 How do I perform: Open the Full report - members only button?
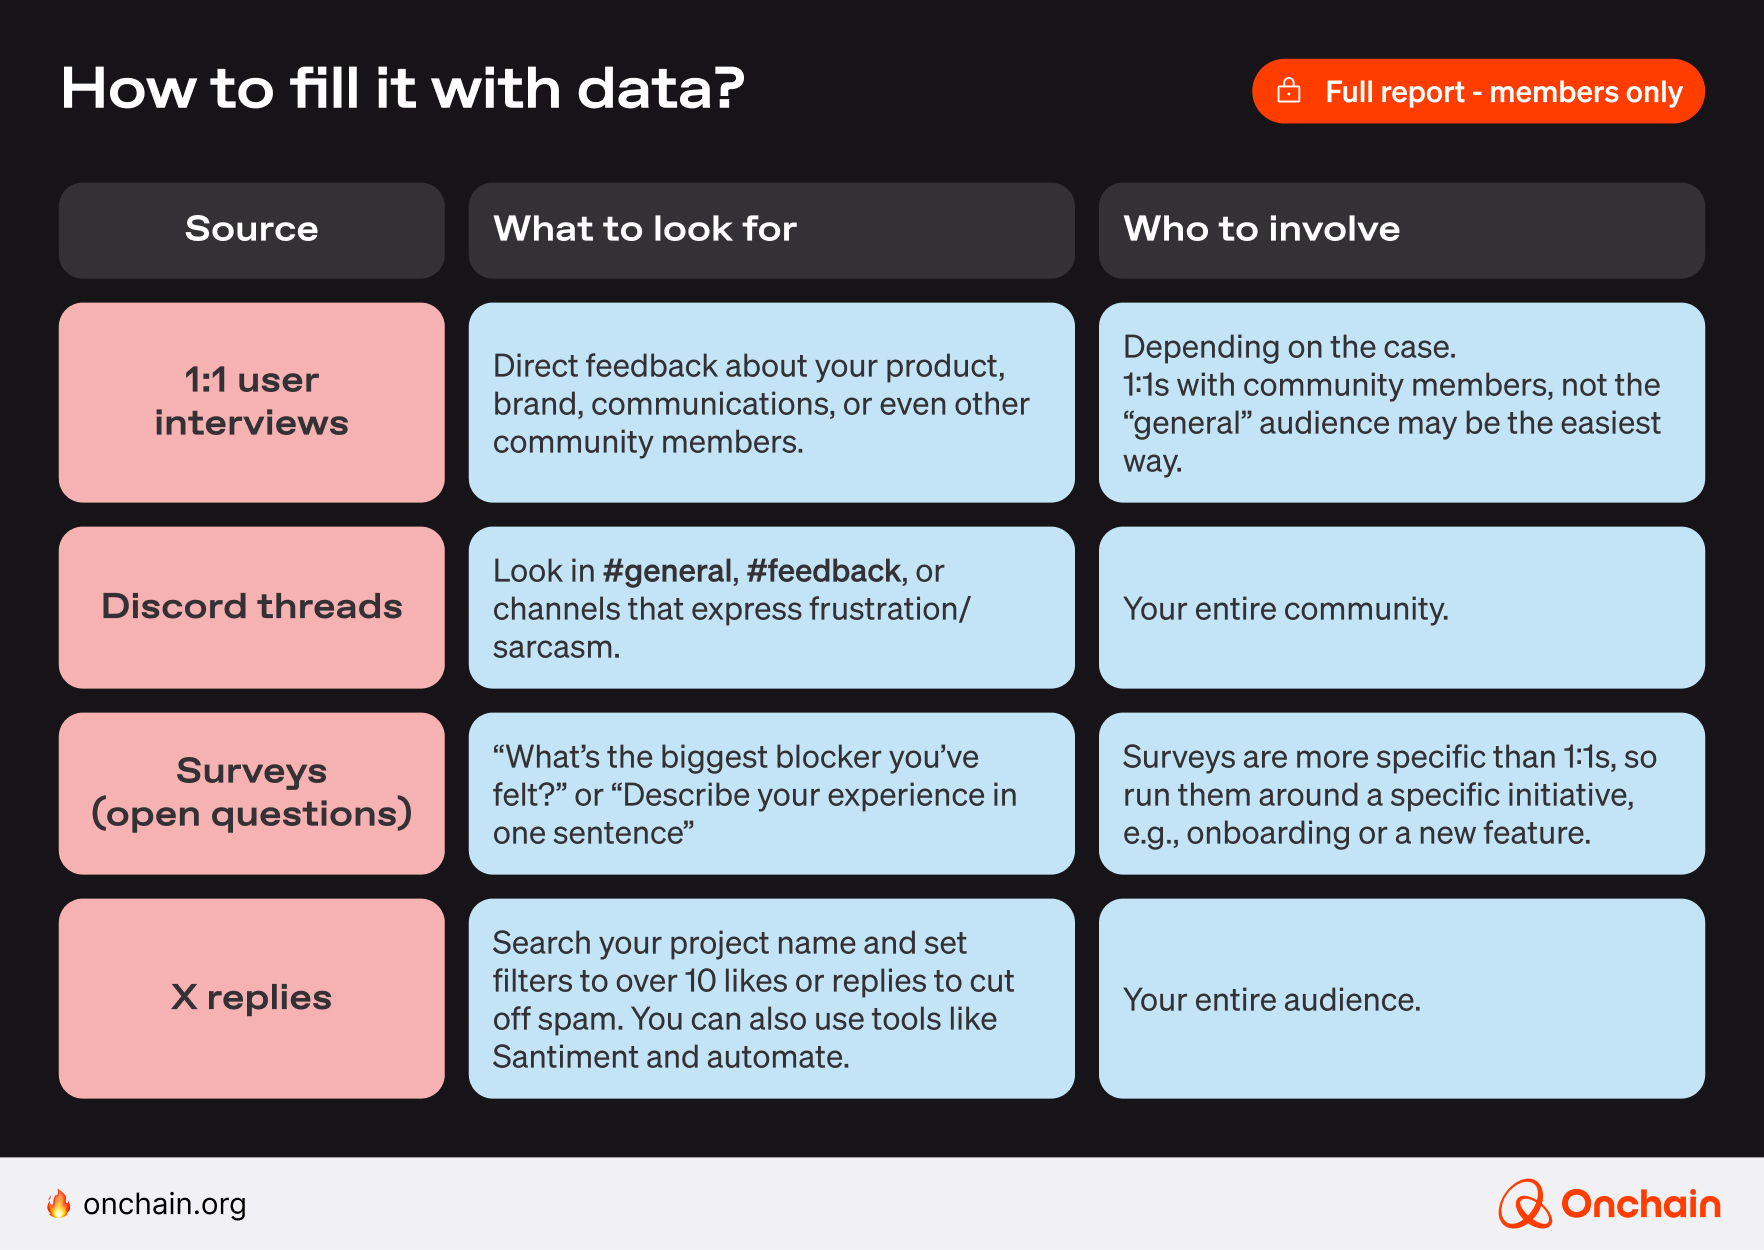[1478, 91]
